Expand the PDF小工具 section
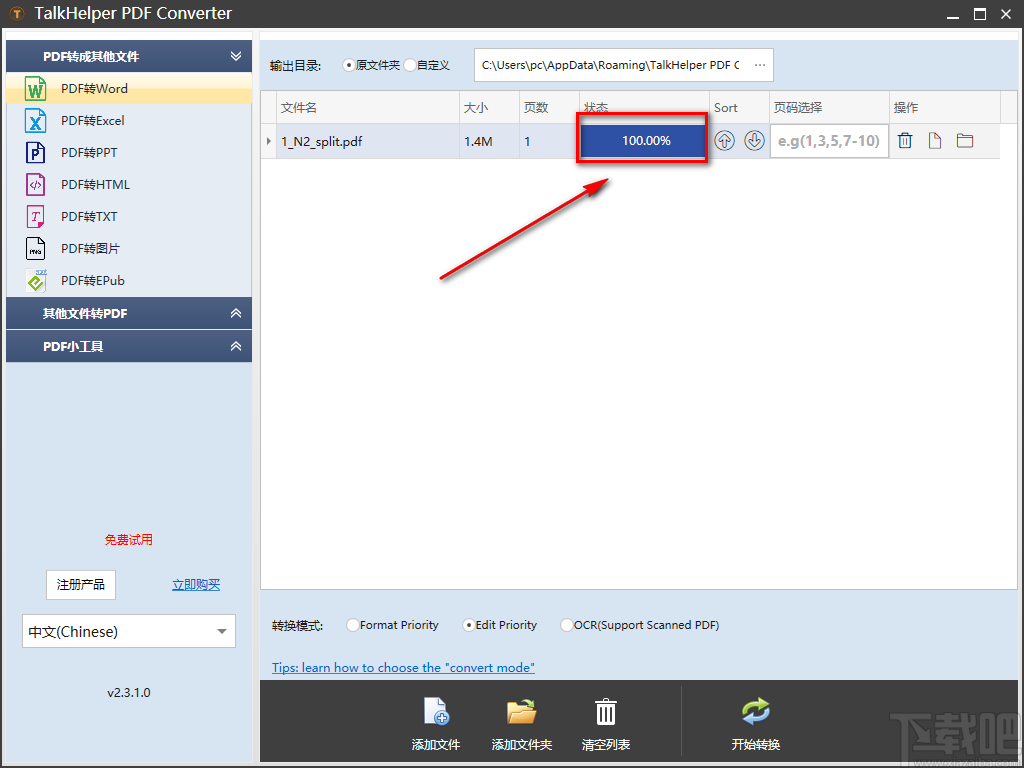Image resolution: width=1024 pixels, height=768 pixels. 128,346
